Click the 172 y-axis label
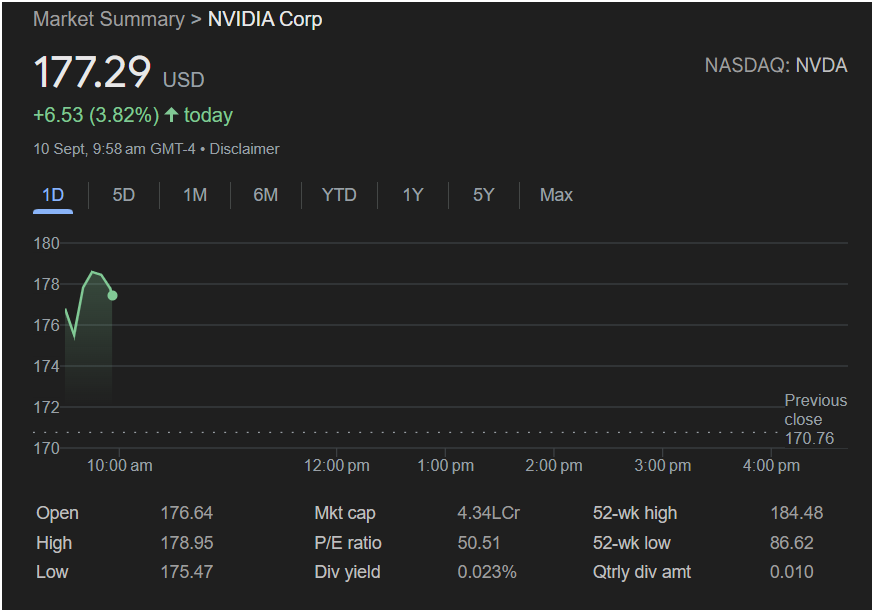Viewport: 874px width, 612px height. click(x=46, y=407)
